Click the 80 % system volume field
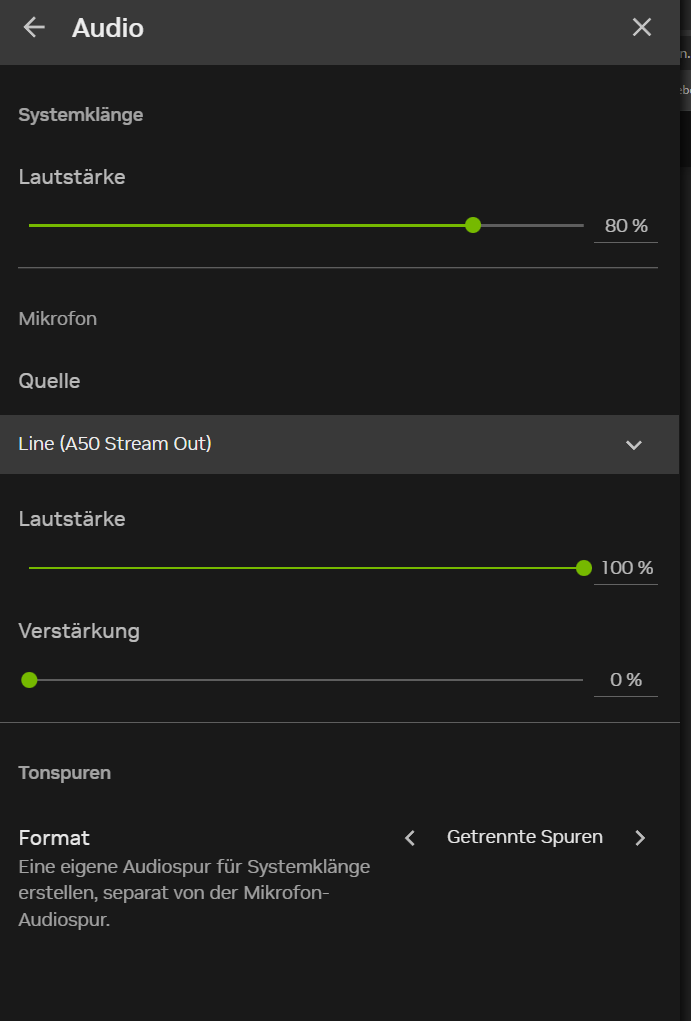Image resolution: width=691 pixels, height=1021 pixels. [626, 226]
